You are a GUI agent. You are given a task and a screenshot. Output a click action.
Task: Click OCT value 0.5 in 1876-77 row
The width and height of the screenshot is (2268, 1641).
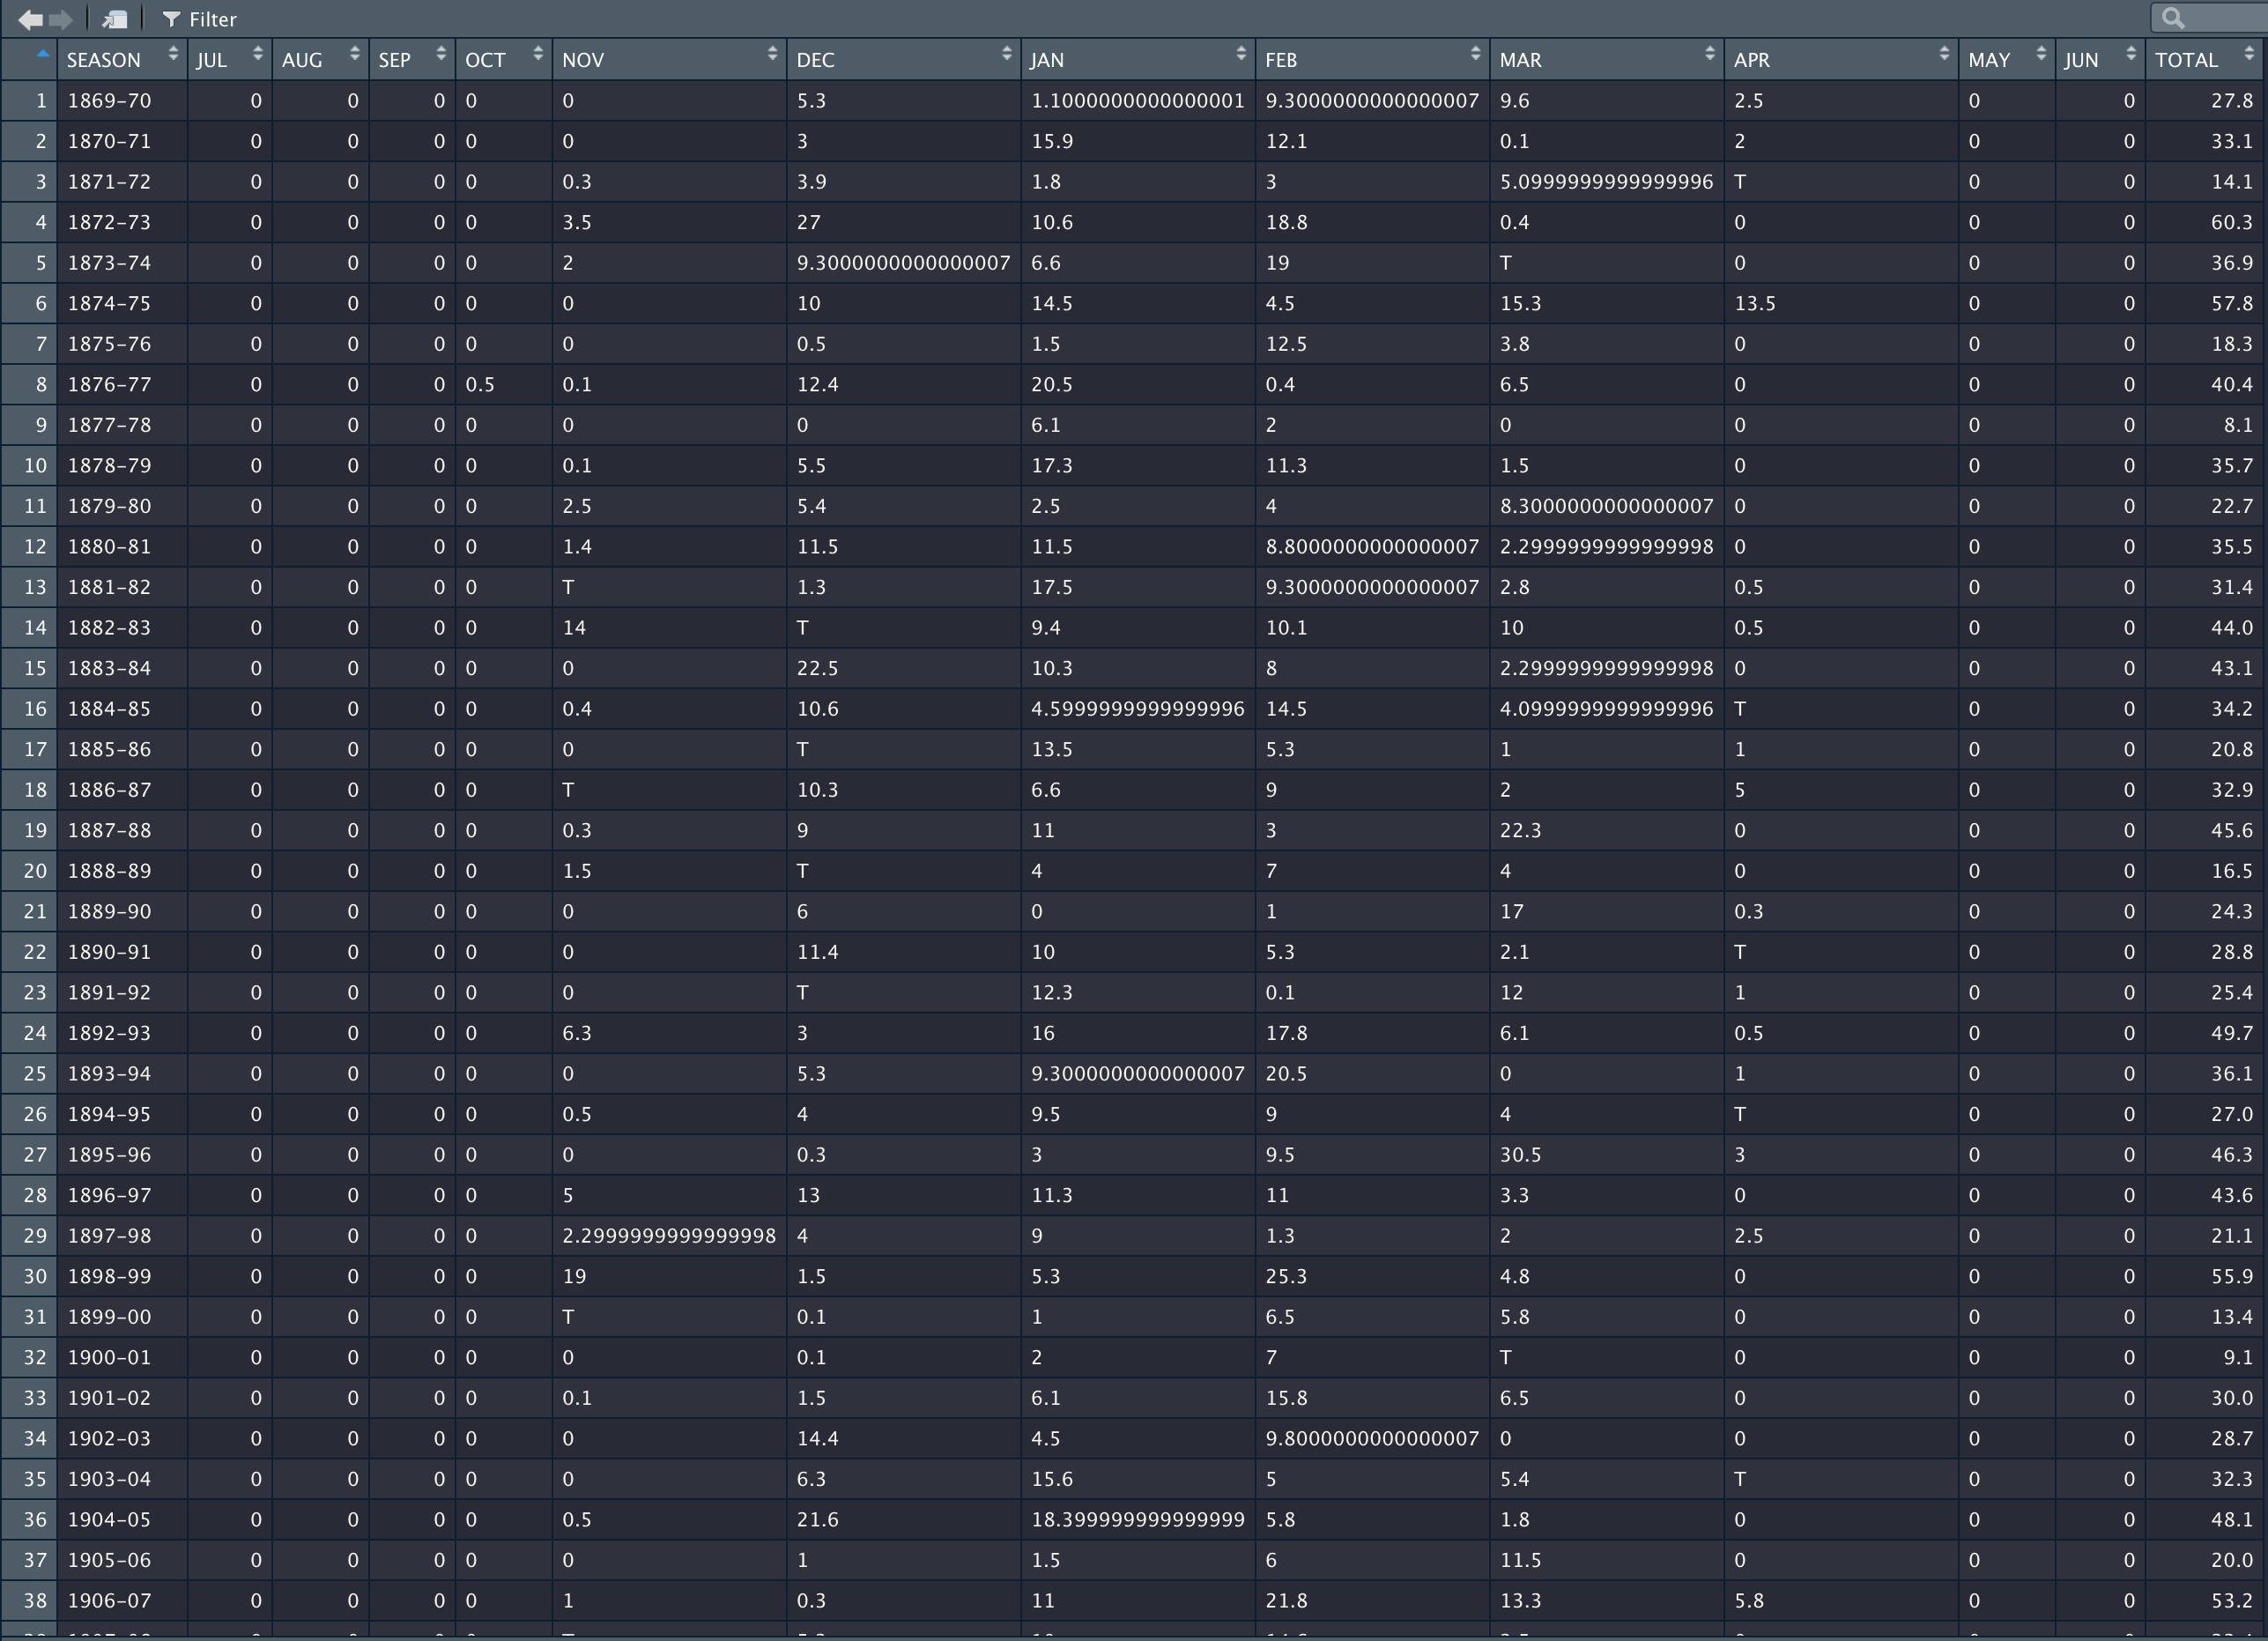pos(480,385)
